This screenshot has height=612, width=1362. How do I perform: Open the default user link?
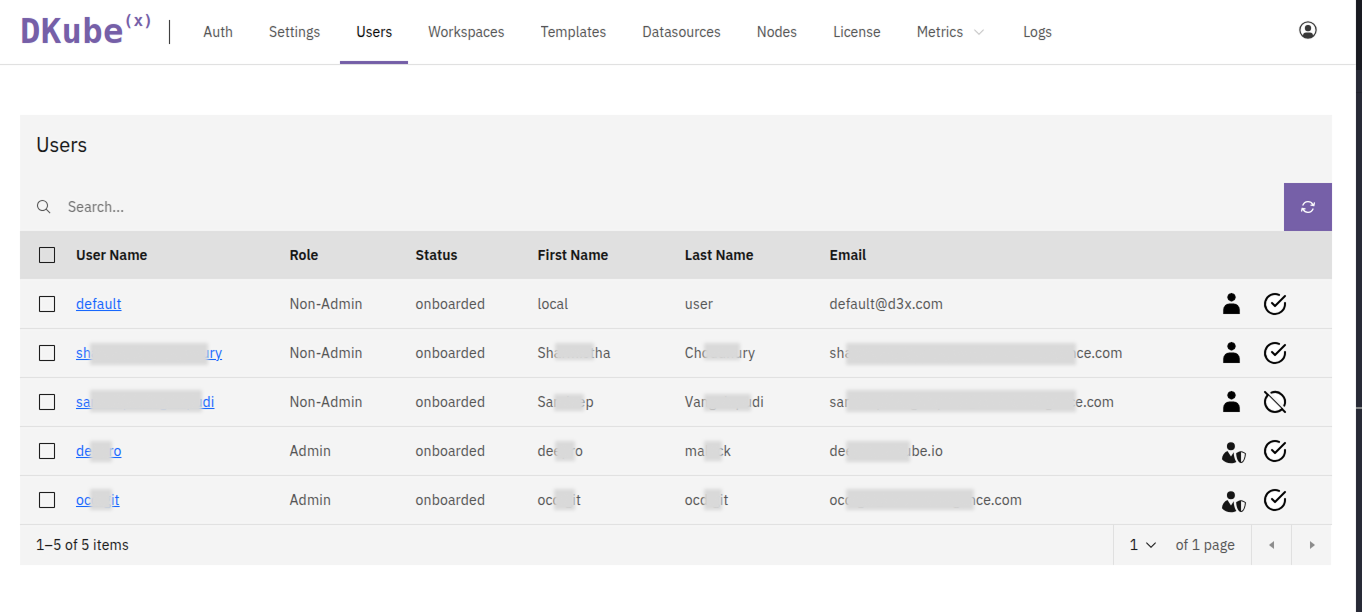pyautogui.click(x=98, y=304)
